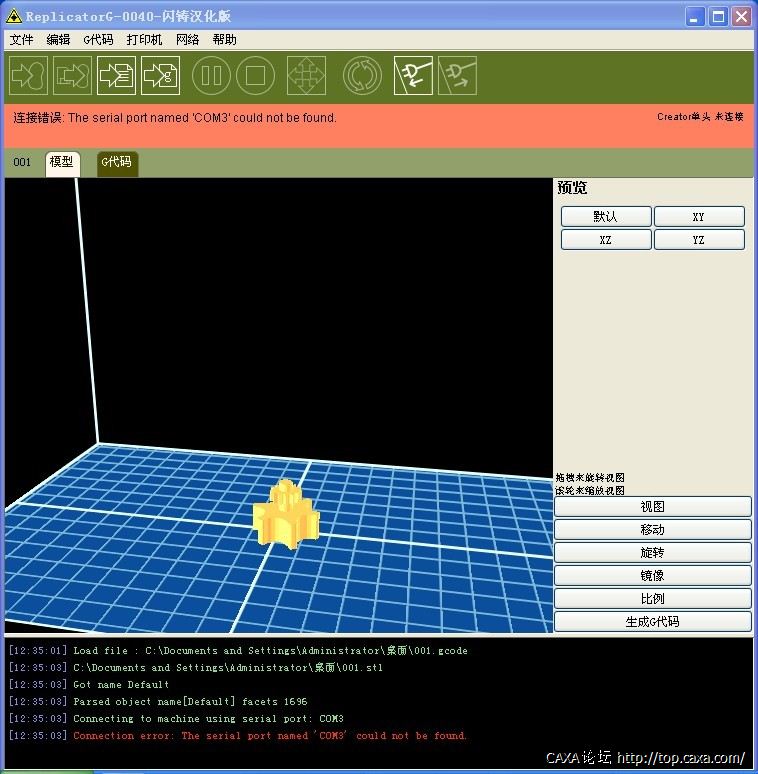Click the 'Load file' 001.gcode log line
The height and width of the screenshot is (774, 758).
pyautogui.click(x=238, y=651)
